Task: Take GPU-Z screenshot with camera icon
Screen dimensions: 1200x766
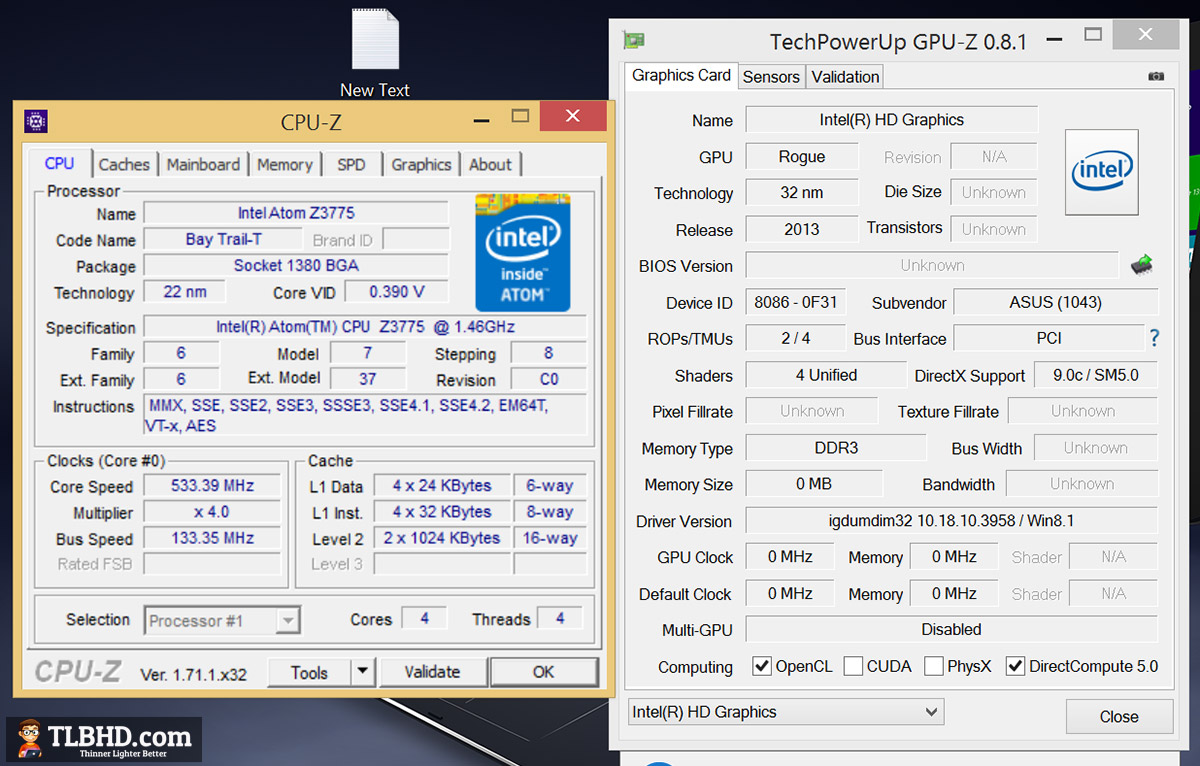Action: (1156, 76)
